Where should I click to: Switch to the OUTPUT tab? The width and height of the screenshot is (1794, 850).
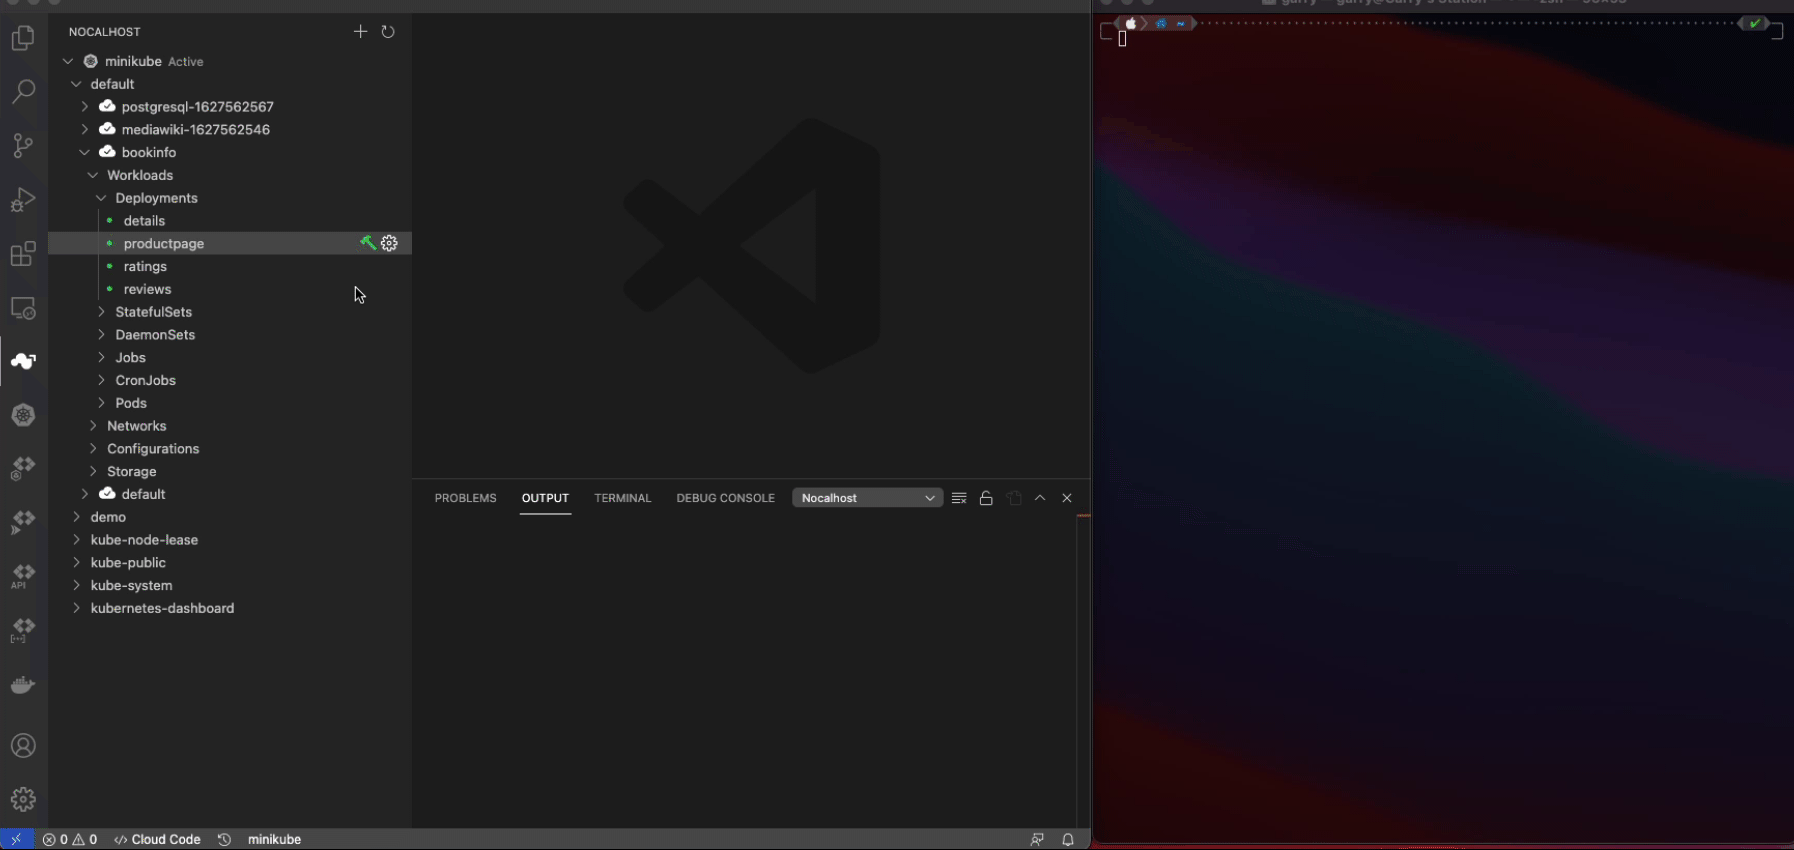click(x=545, y=498)
